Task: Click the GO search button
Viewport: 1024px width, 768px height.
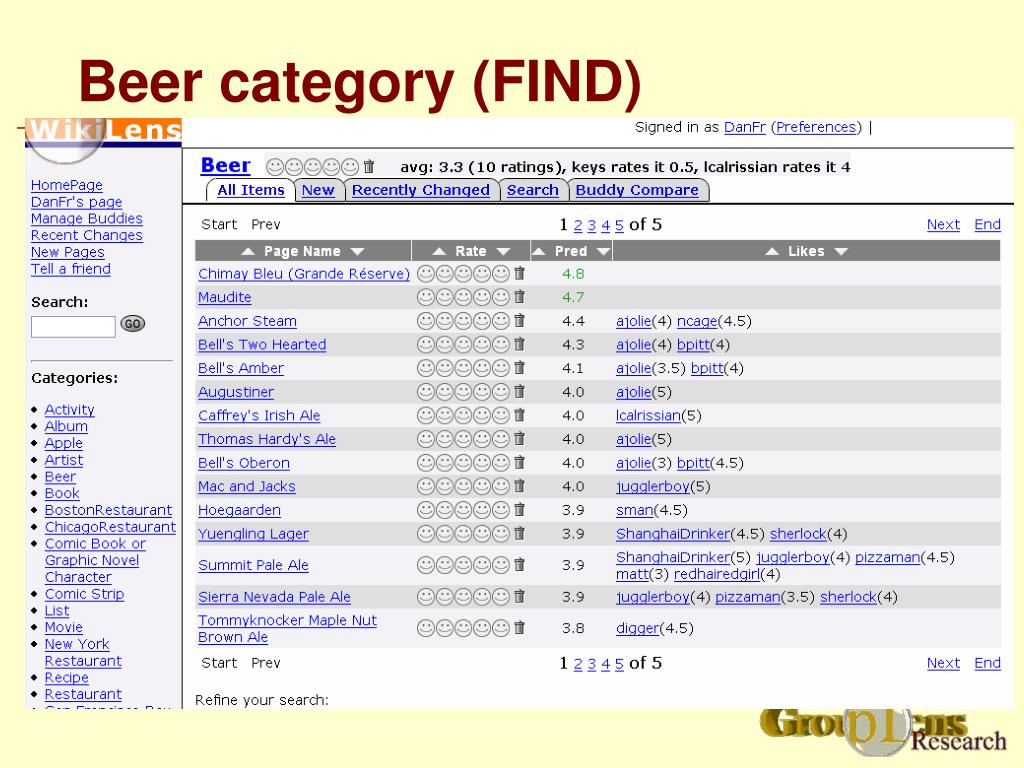Action: point(133,324)
